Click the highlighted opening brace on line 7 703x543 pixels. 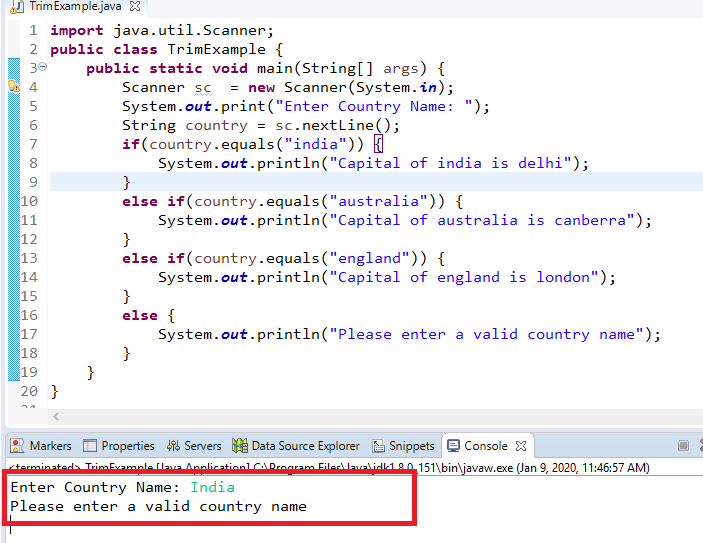pyautogui.click(x=378, y=144)
